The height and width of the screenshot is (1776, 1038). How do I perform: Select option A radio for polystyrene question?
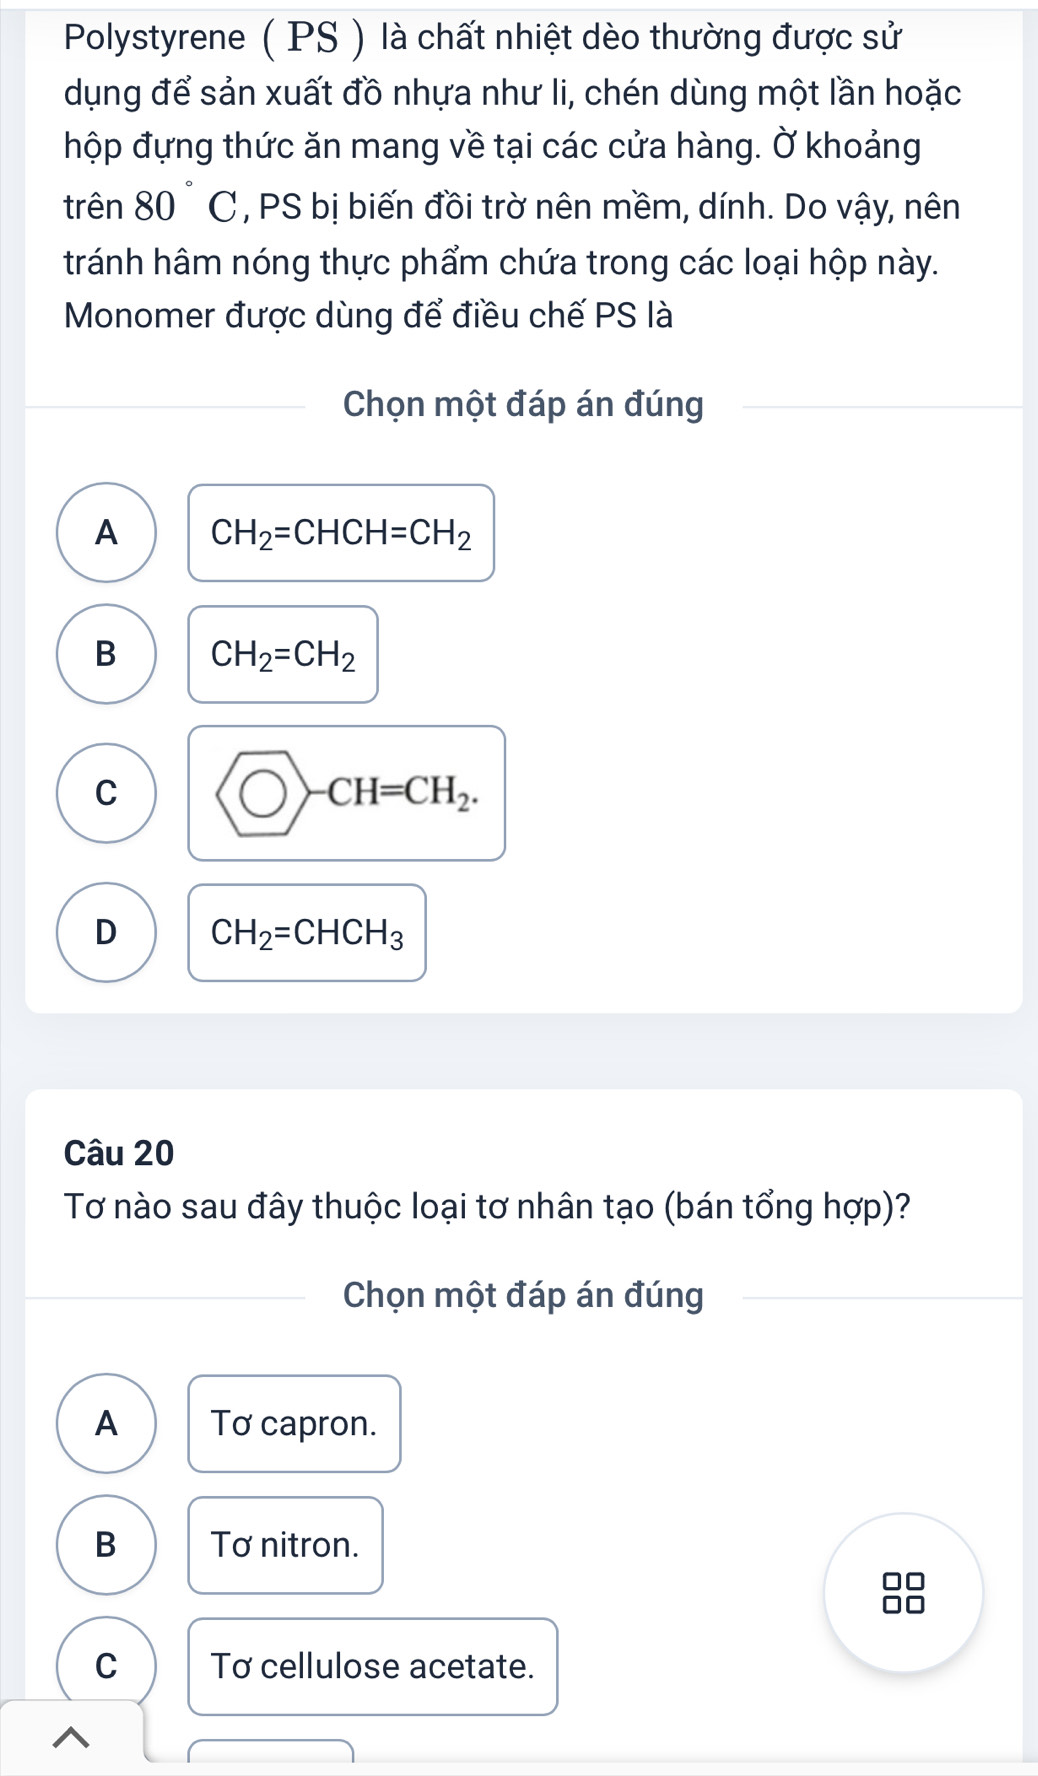tap(106, 533)
